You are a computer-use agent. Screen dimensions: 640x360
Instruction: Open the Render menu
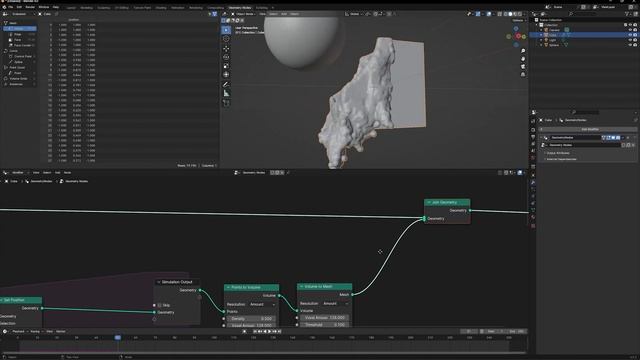[x=30, y=7]
